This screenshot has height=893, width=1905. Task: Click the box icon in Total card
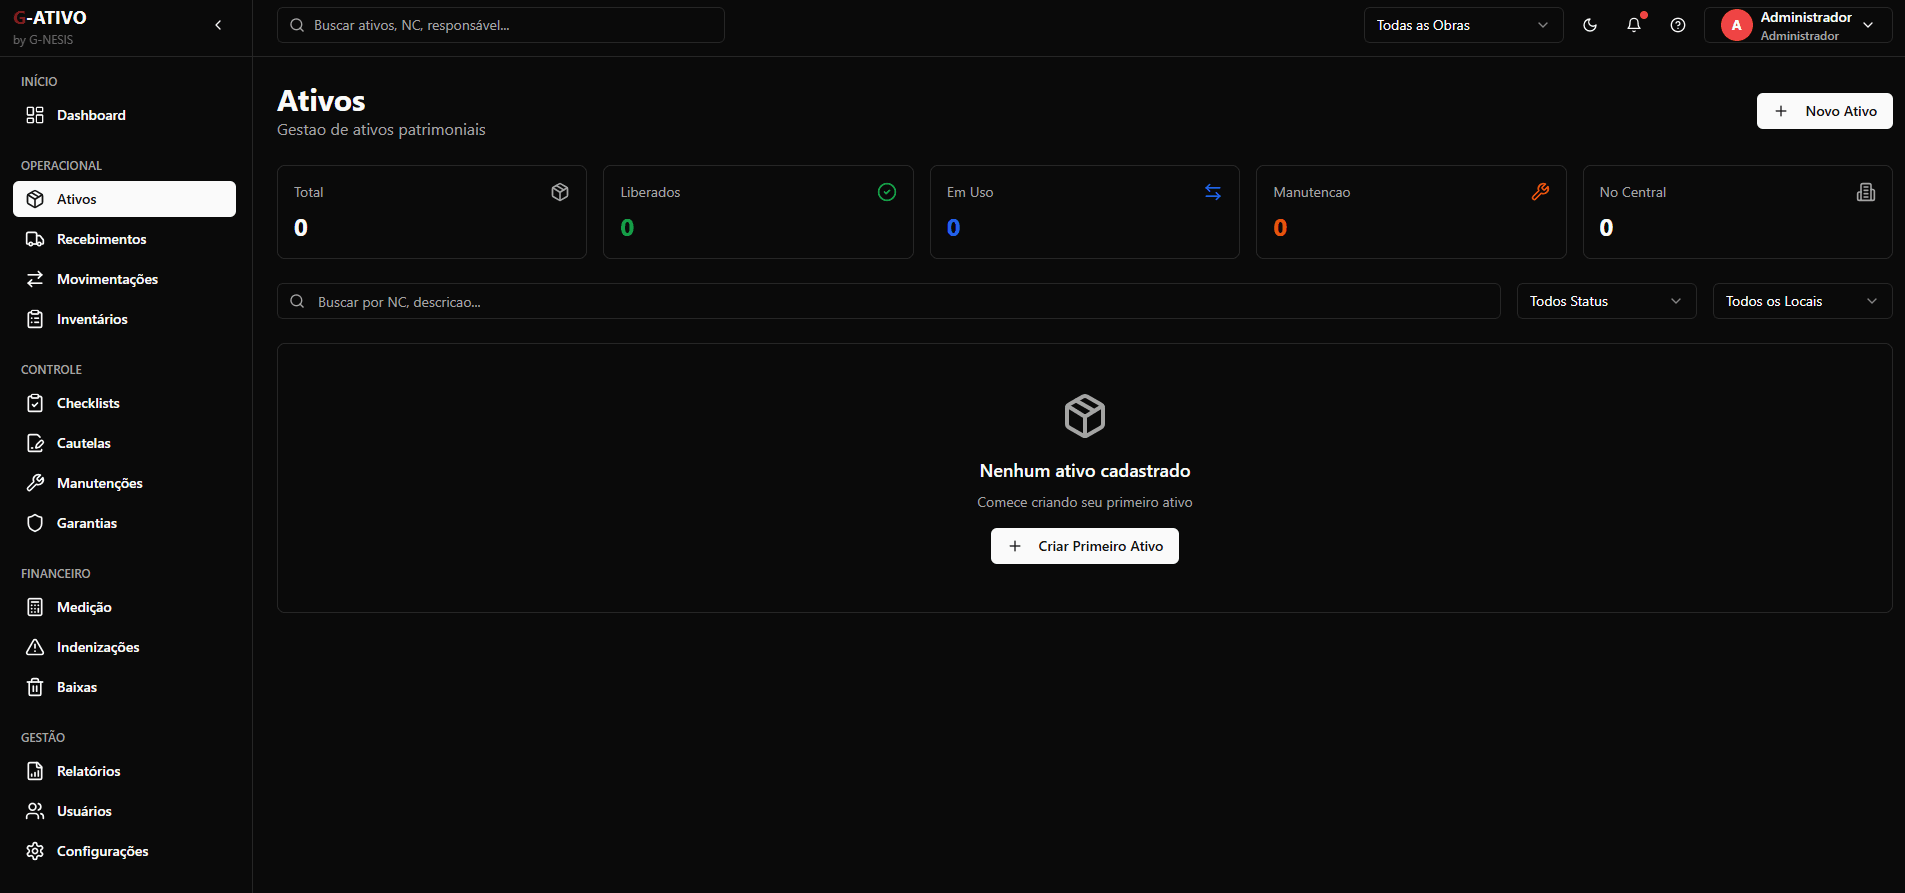[x=560, y=192]
